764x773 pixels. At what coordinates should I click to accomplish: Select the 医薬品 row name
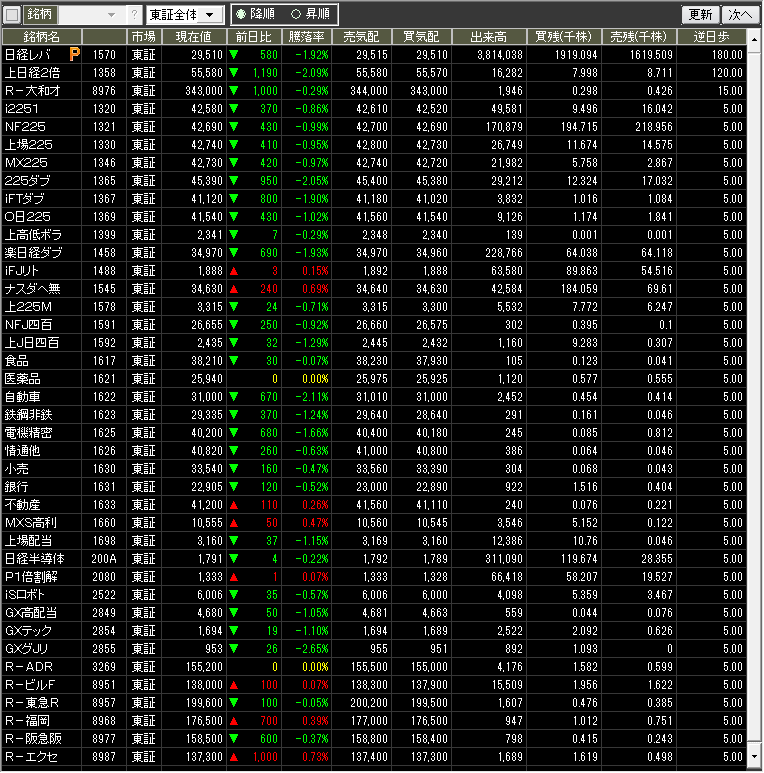pos(23,379)
